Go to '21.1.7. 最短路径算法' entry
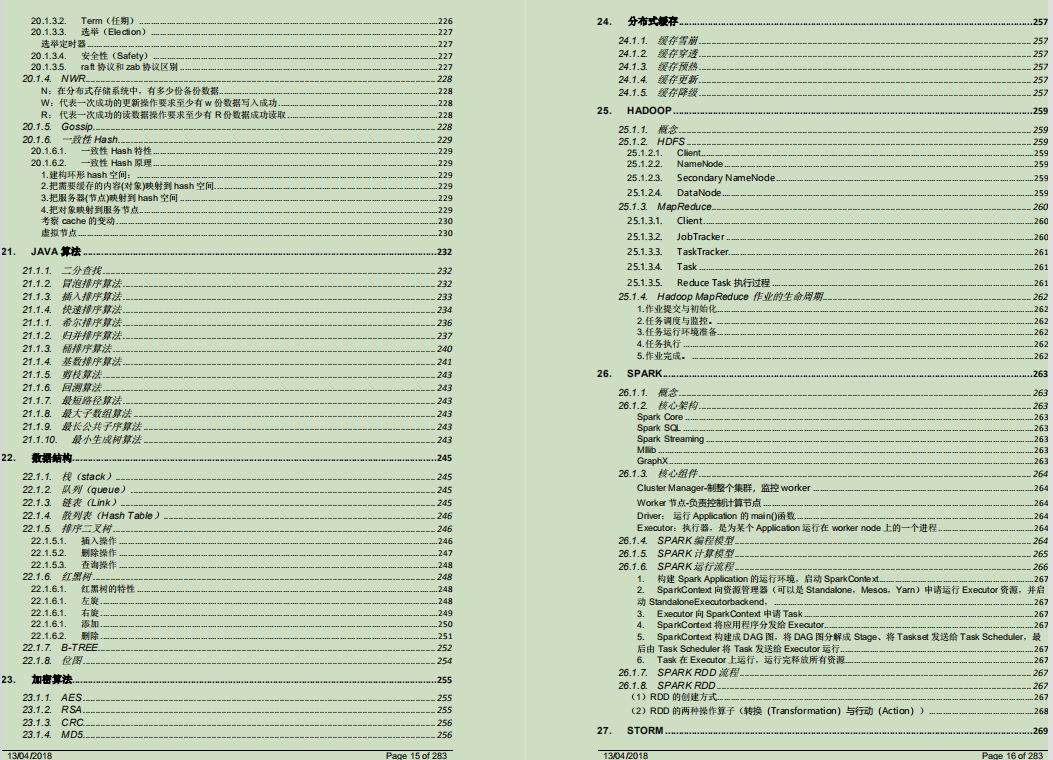 (x=237, y=401)
